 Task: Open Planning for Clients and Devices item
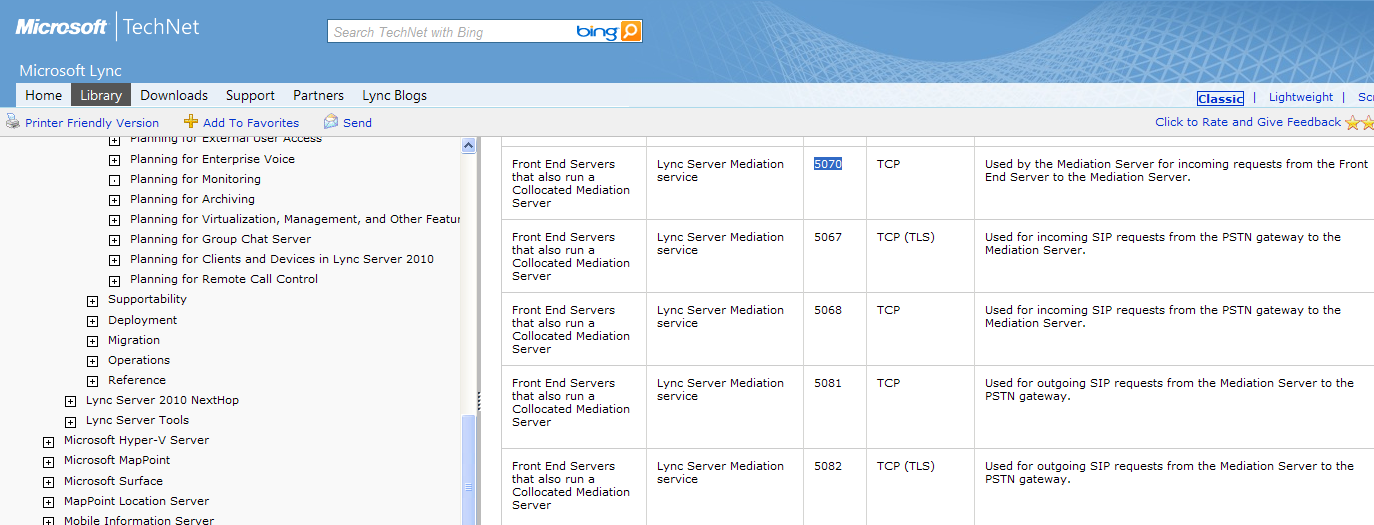[282, 259]
